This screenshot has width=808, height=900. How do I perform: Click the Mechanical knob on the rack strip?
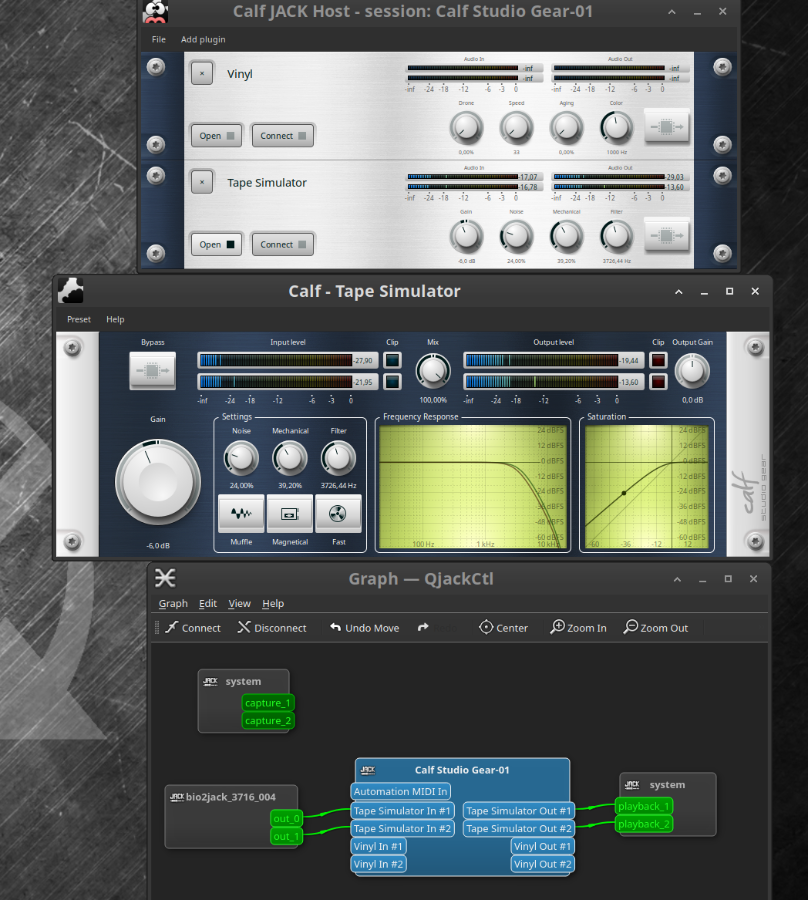tap(566, 236)
